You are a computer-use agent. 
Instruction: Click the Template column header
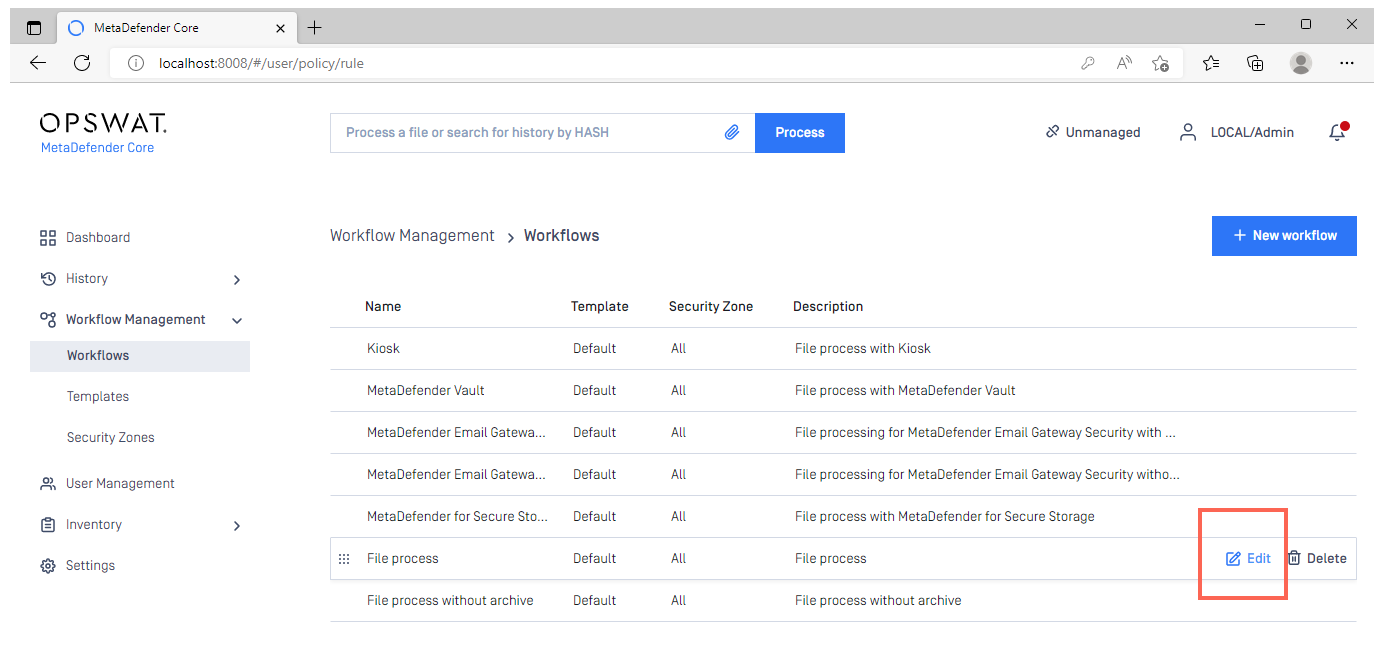(x=600, y=307)
